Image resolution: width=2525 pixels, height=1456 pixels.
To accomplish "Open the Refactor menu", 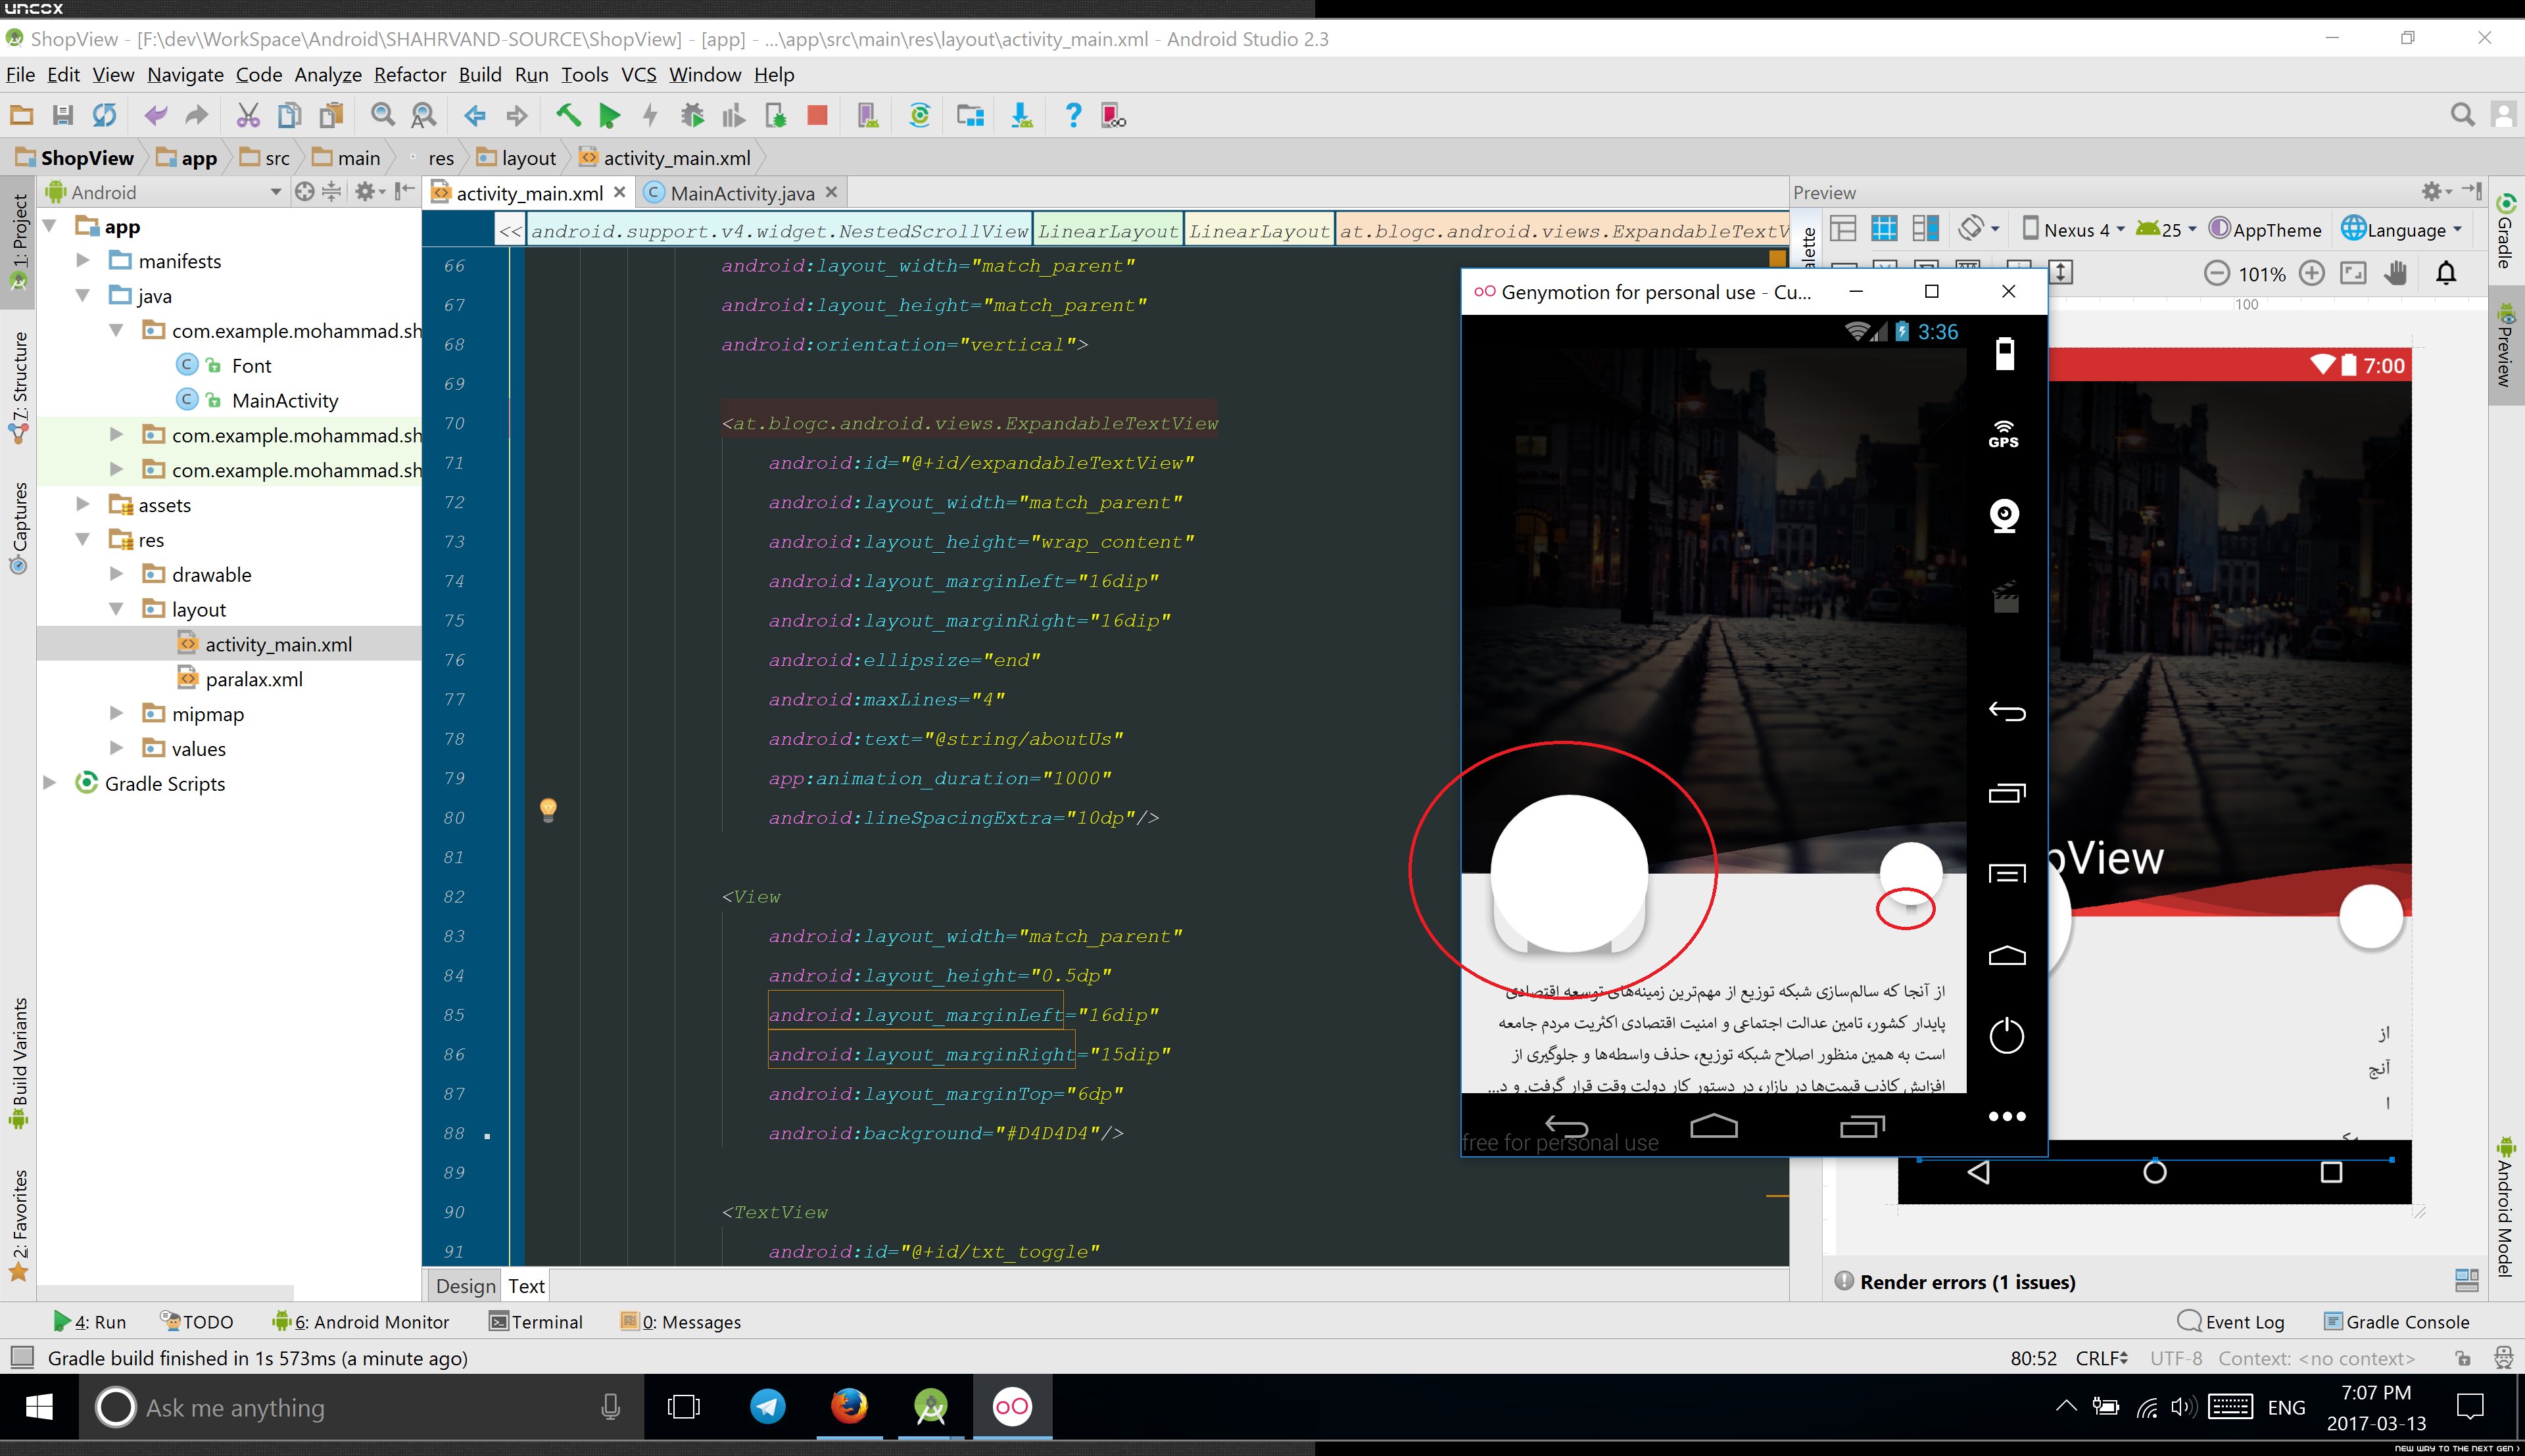I will [x=410, y=75].
